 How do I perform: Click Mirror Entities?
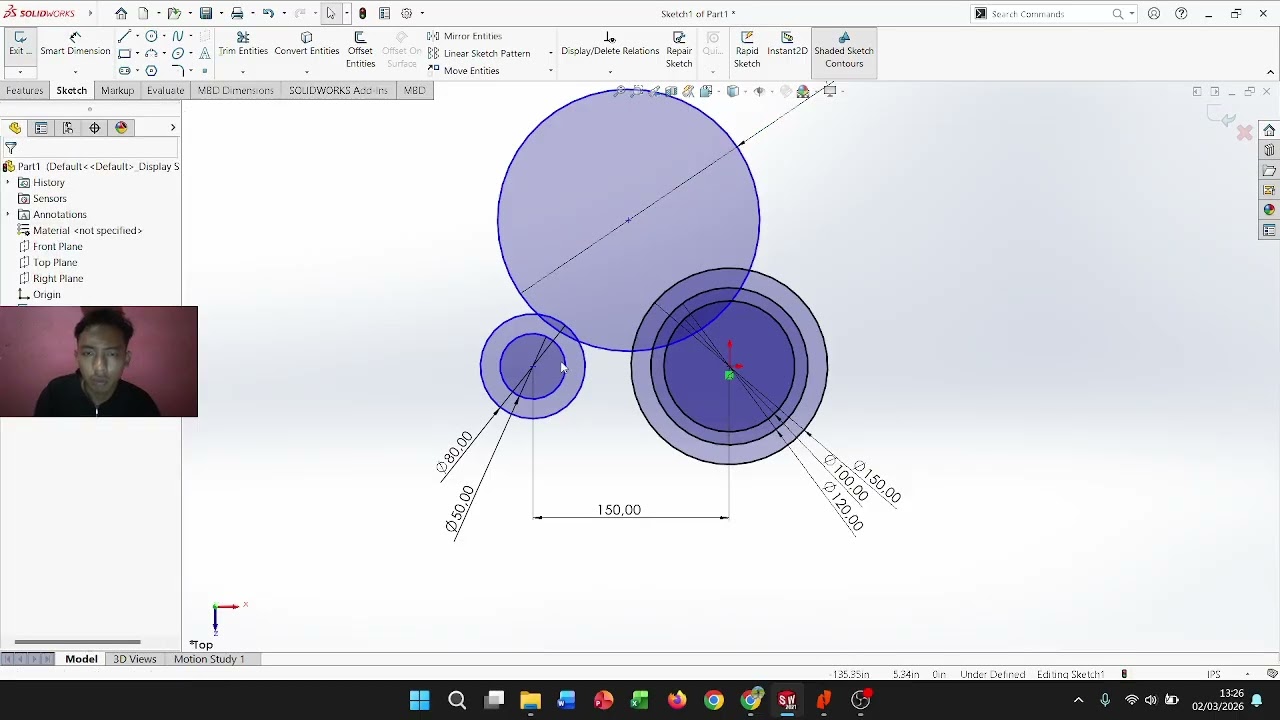point(465,36)
